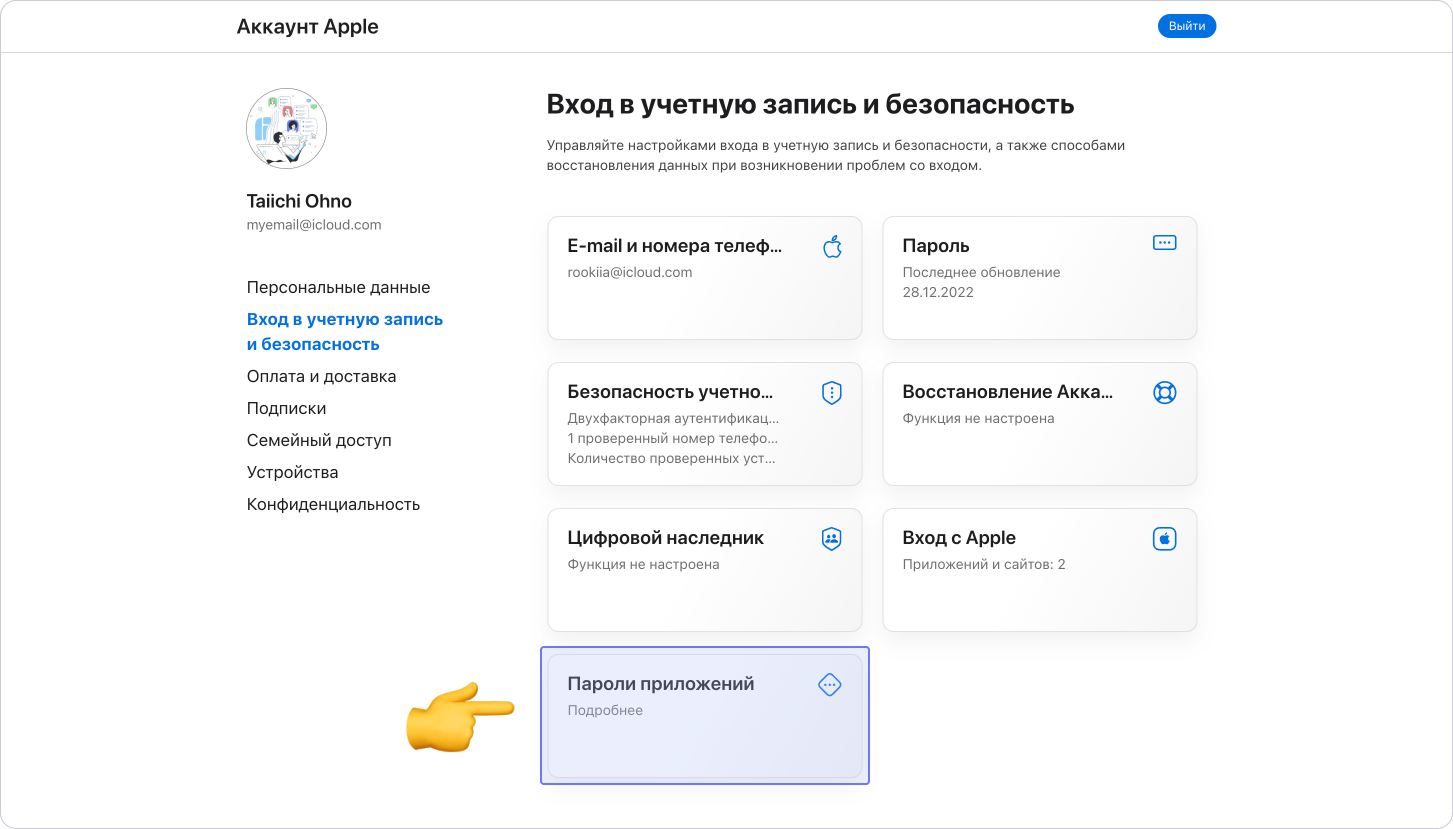
Task: Click the diamond icon on Пароли приложений card
Action: 830,685
